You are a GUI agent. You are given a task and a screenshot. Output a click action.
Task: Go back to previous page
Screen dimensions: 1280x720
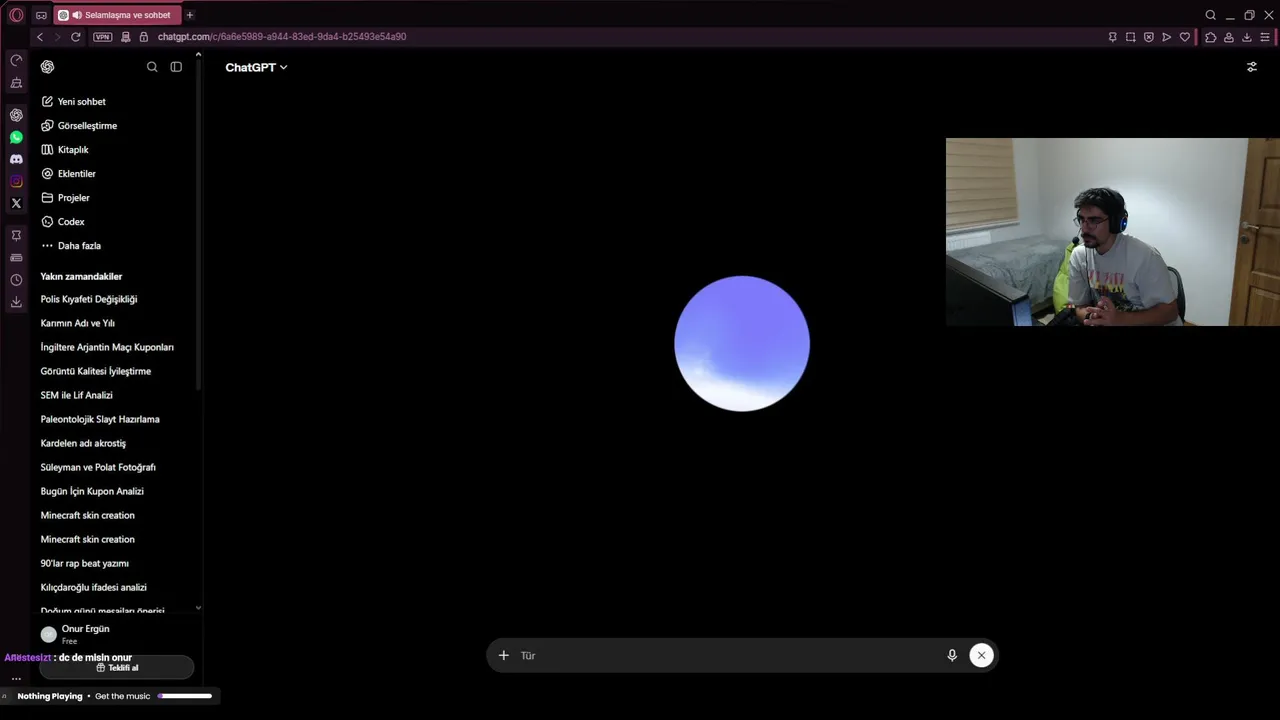click(x=40, y=37)
